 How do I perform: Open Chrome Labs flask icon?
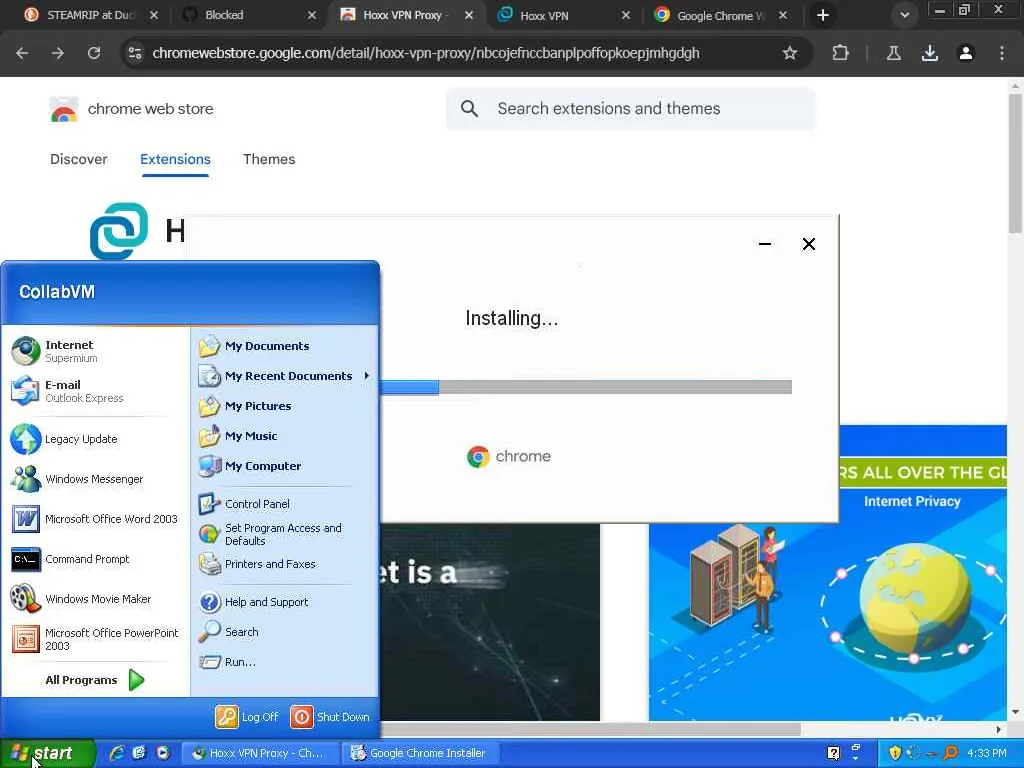[893, 53]
